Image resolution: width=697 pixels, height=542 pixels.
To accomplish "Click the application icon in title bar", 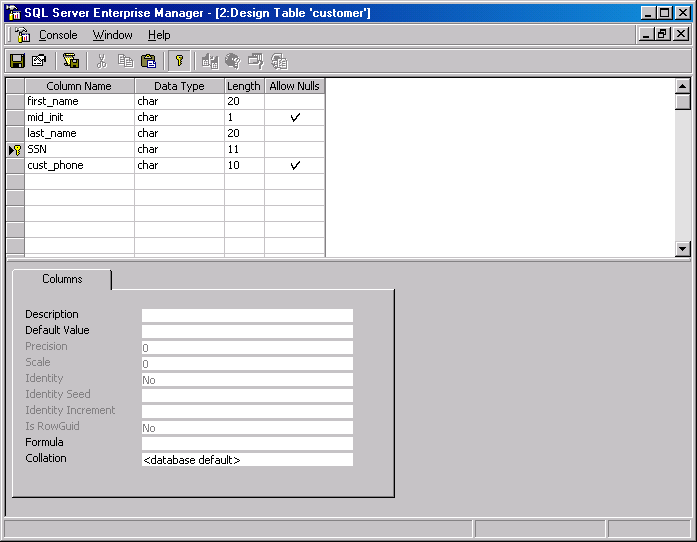I will click(x=14, y=12).
